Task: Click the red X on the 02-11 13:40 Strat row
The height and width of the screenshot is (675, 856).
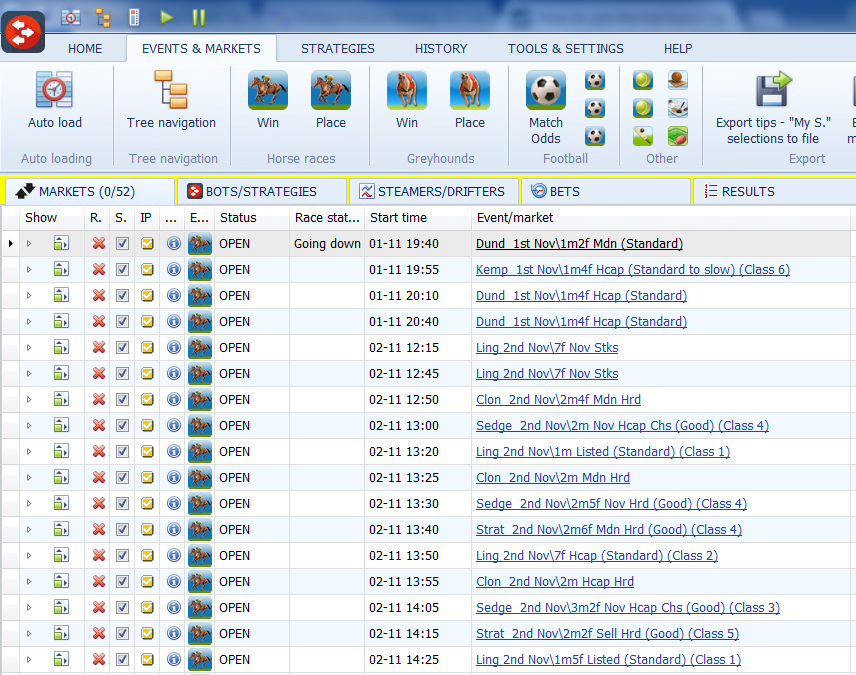Action: tap(99, 530)
